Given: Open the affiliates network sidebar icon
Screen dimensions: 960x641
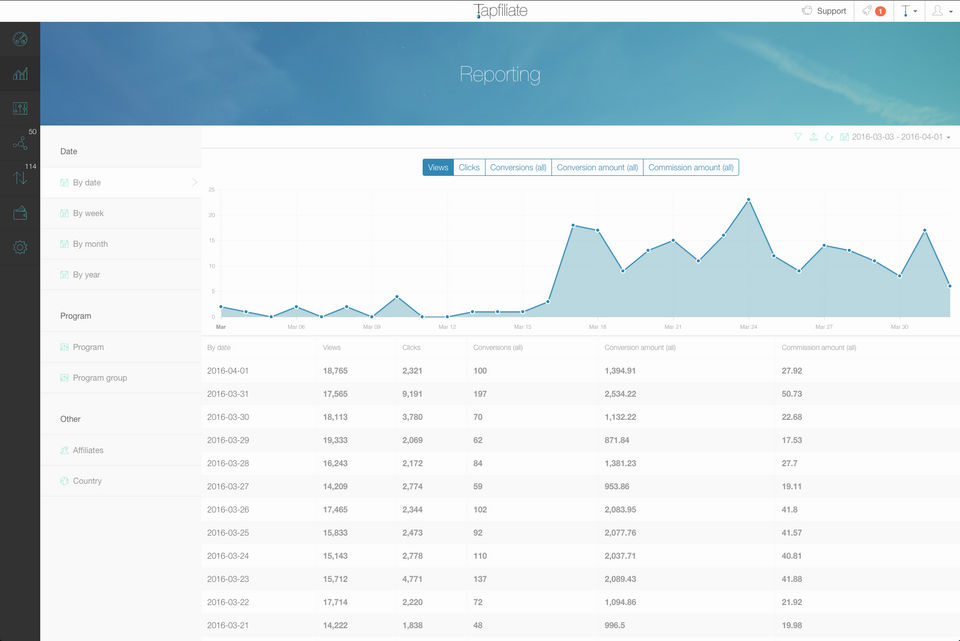Looking at the screenshot, I should (x=20, y=143).
